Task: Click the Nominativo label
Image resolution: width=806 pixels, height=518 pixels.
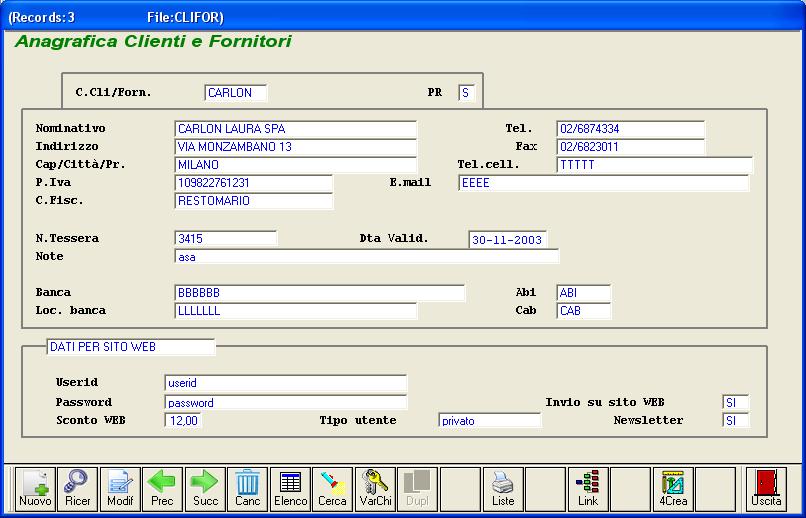Action: click(x=70, y=128)
